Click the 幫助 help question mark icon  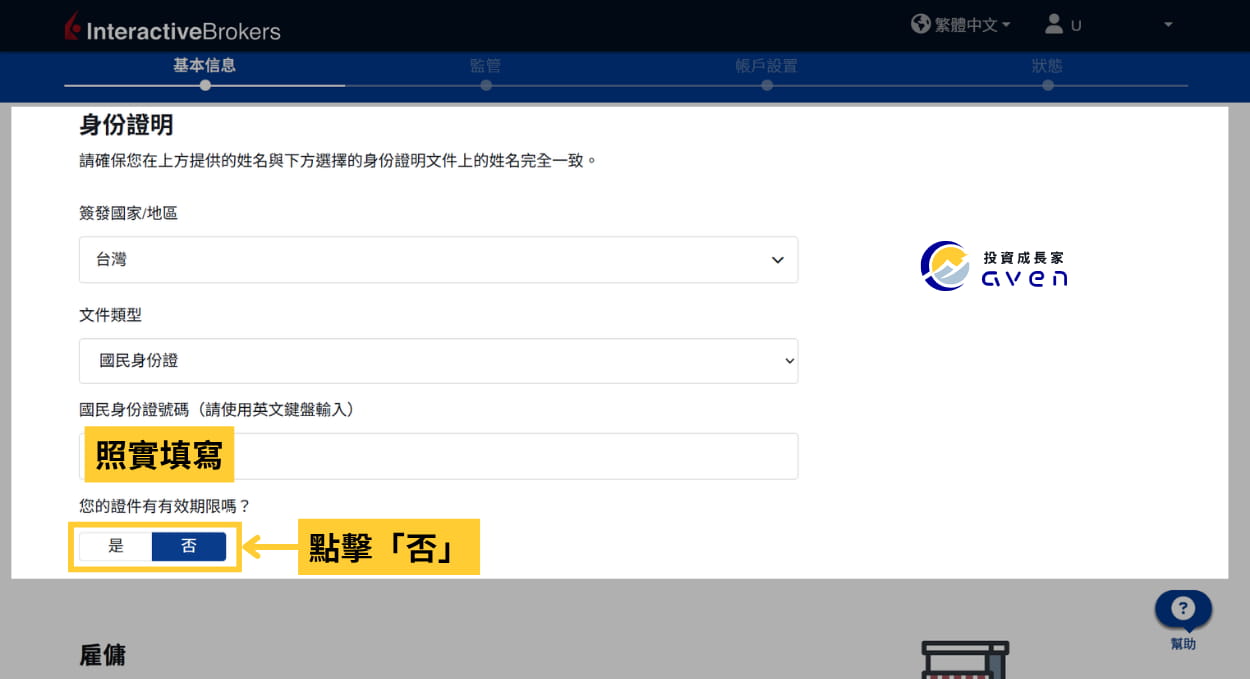pos(1183,609)
